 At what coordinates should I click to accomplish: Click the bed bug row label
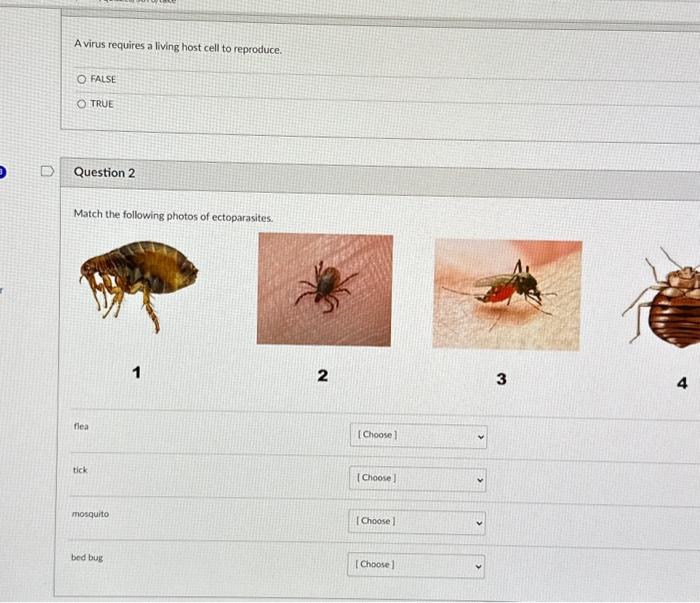click(87, 557)
